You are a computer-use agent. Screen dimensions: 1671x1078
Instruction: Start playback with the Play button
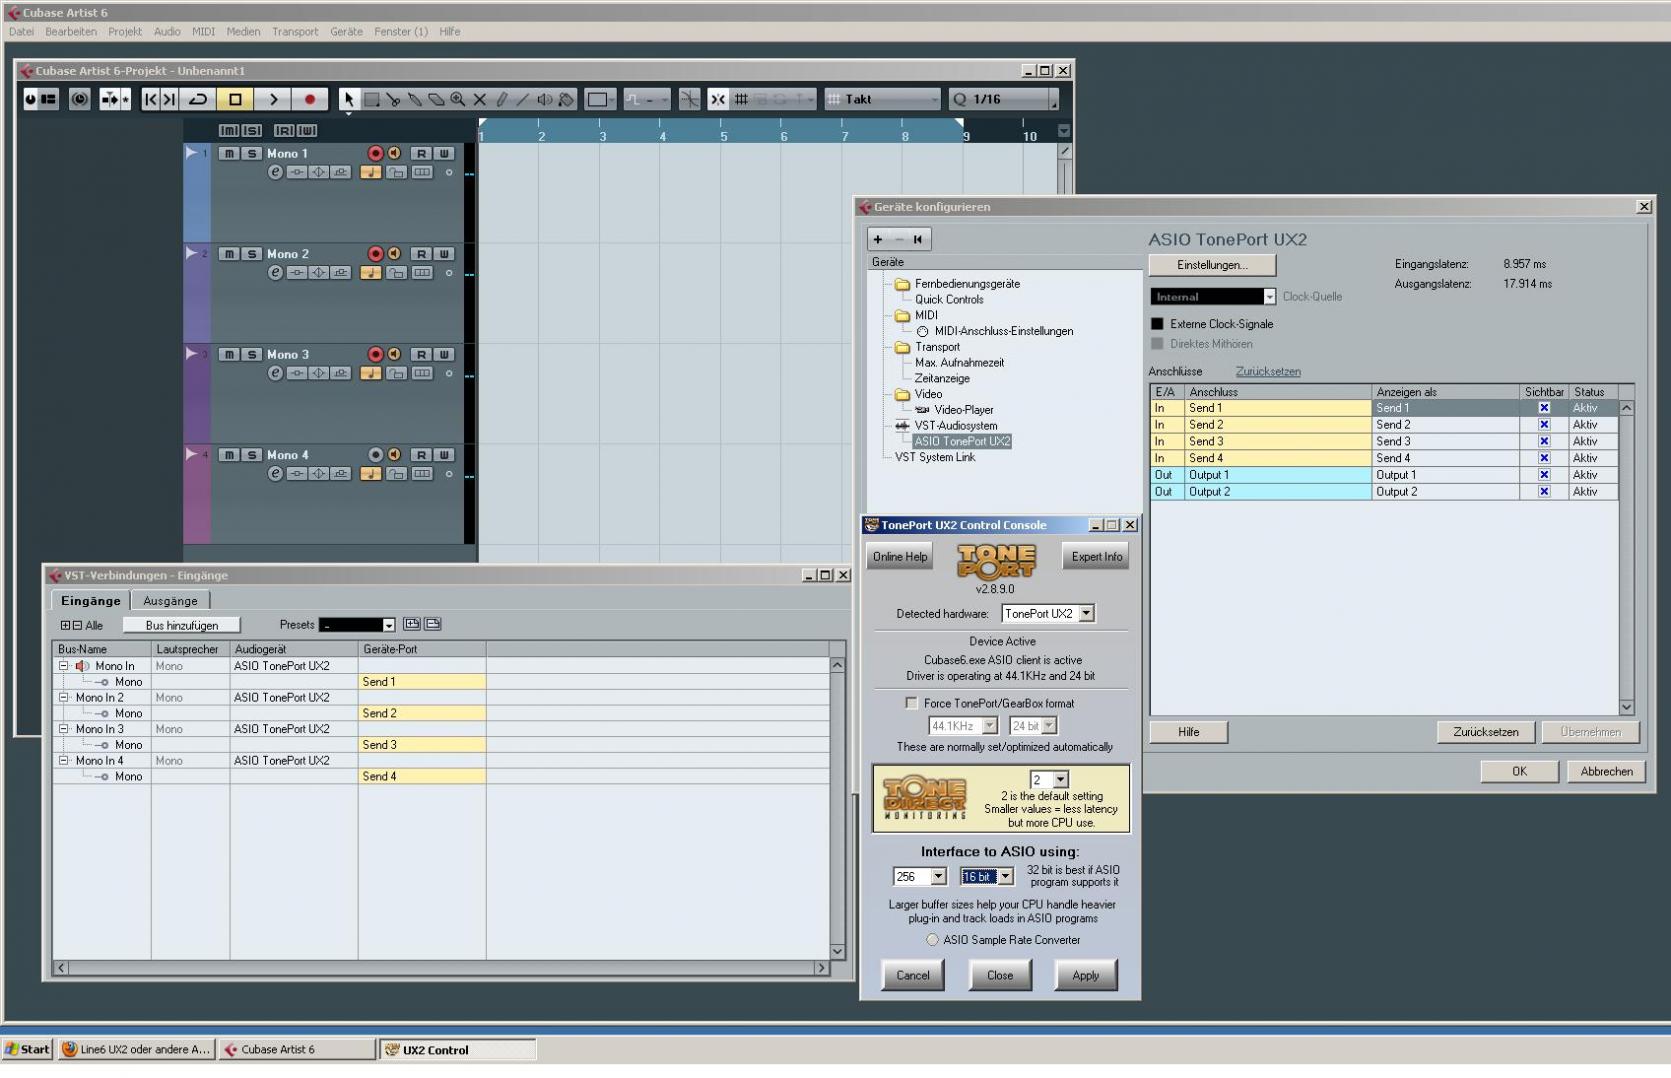pos(272,99)
